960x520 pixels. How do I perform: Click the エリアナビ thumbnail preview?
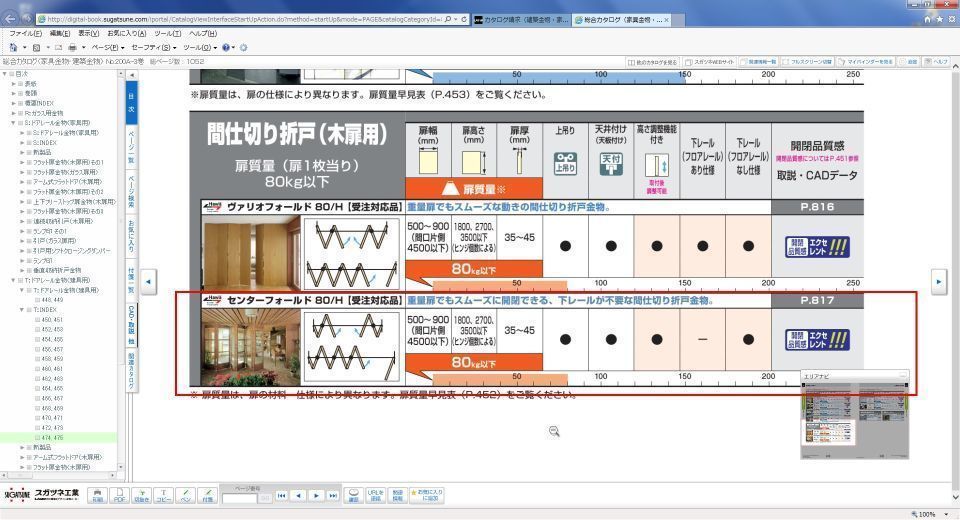(x=854, y=419)
